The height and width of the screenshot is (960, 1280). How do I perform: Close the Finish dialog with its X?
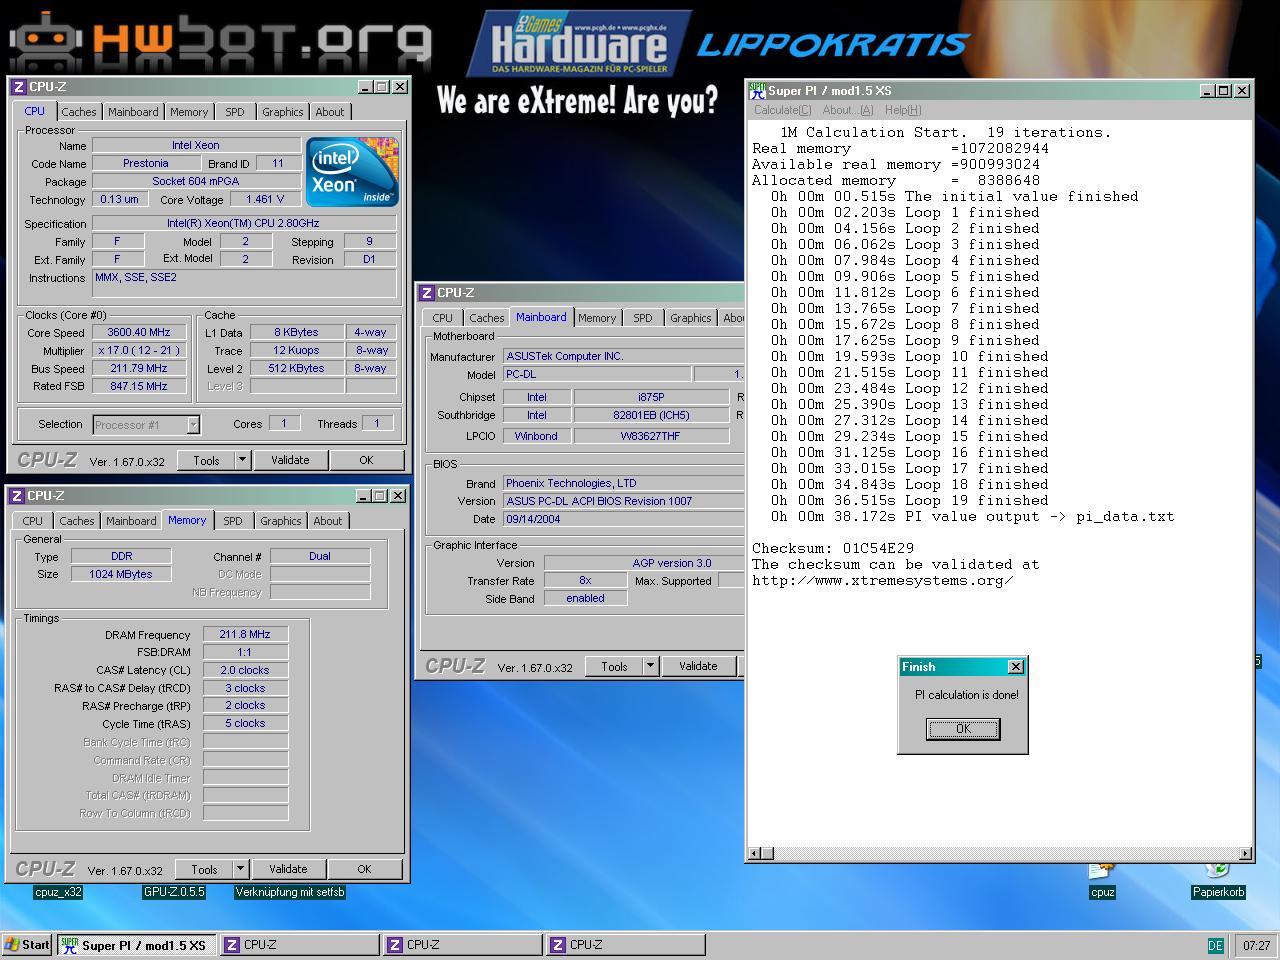tap(1016, 667)
